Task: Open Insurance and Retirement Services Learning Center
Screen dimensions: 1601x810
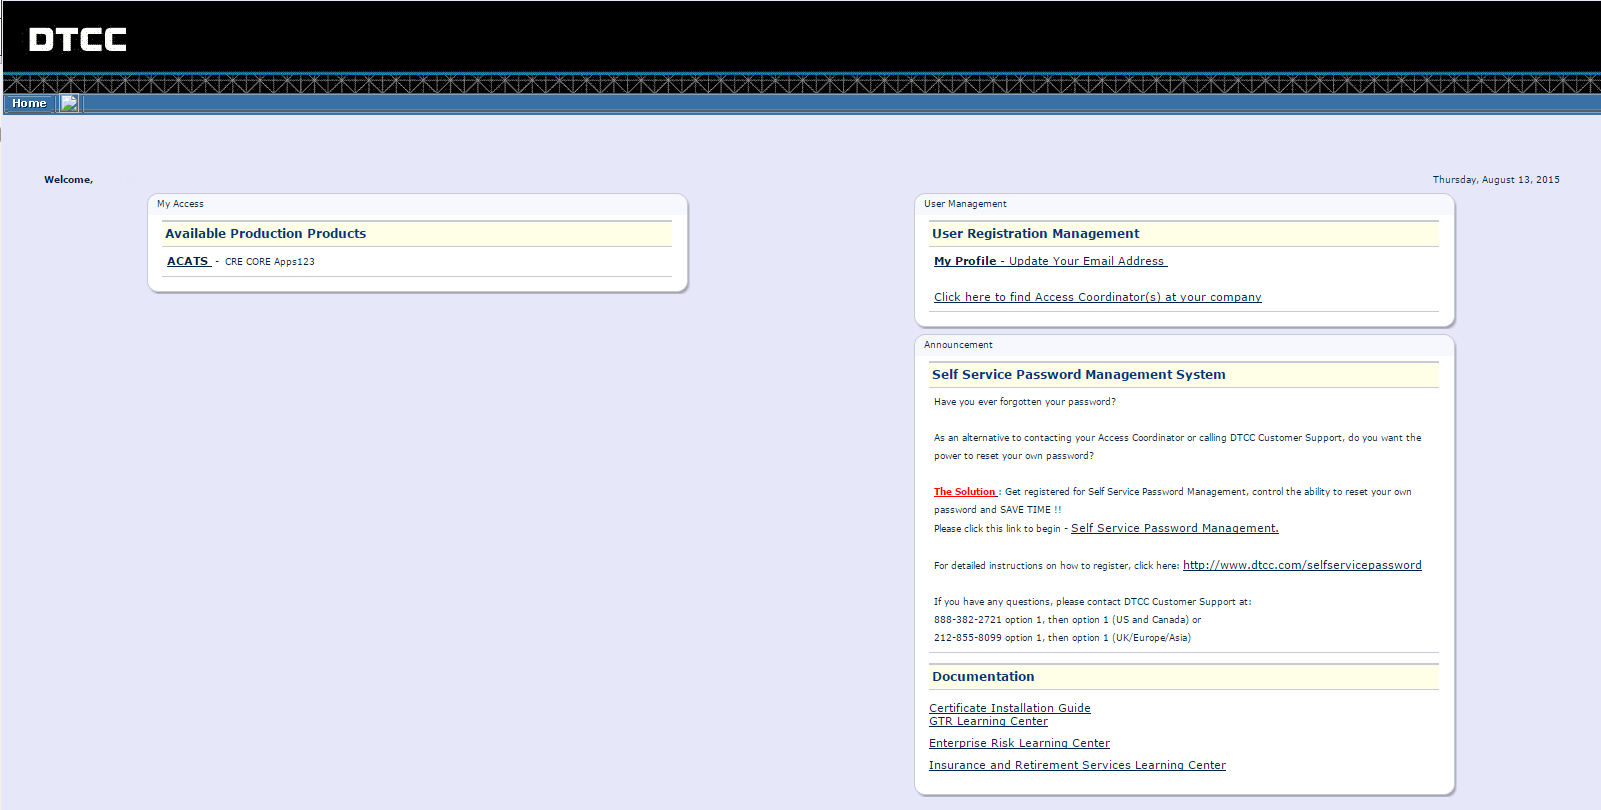Action: point(1077,765)
